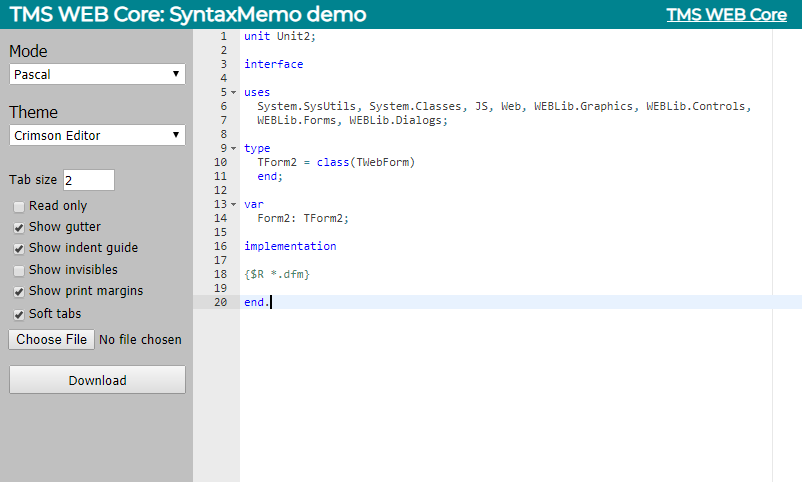Collapse the uses block fold arrow on line 5
Viewport: 802px width, 482px height.
pos(234,93)
